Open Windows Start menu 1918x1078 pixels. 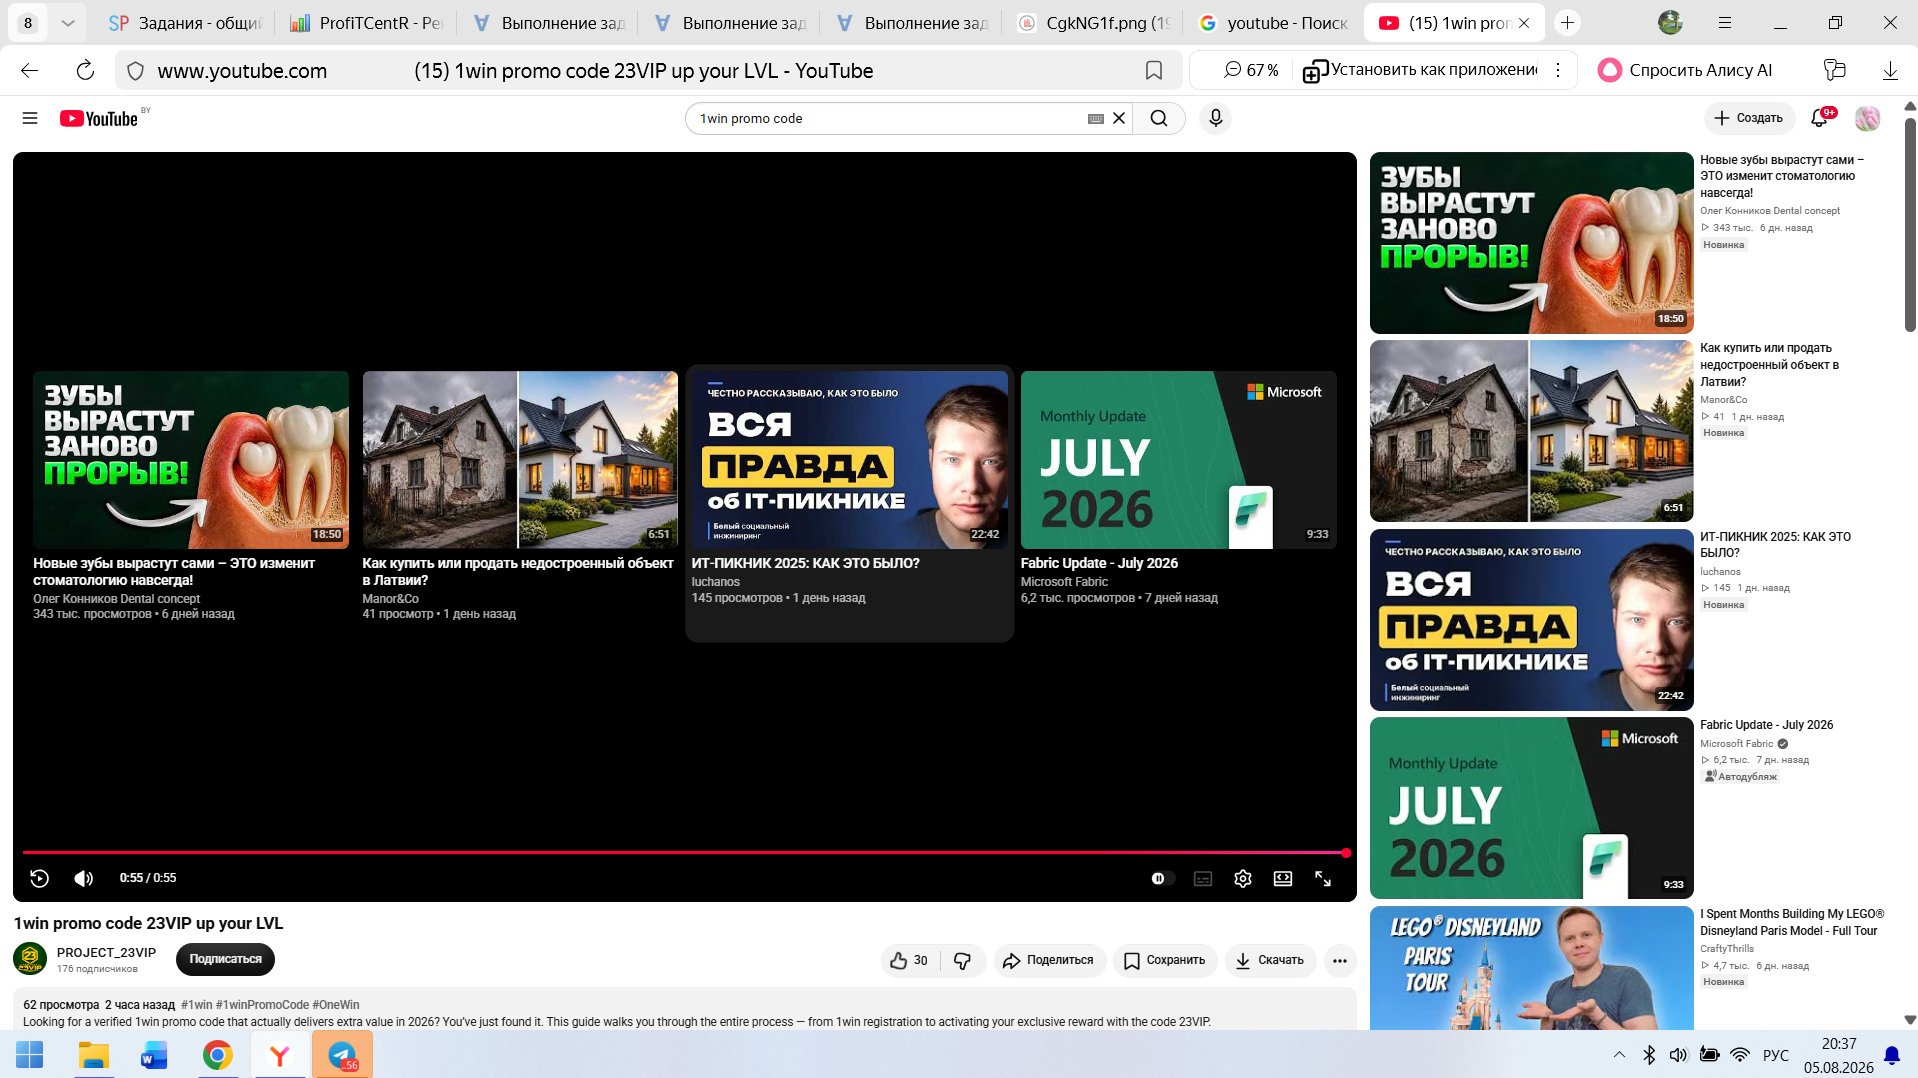[x=30, y=1055]
